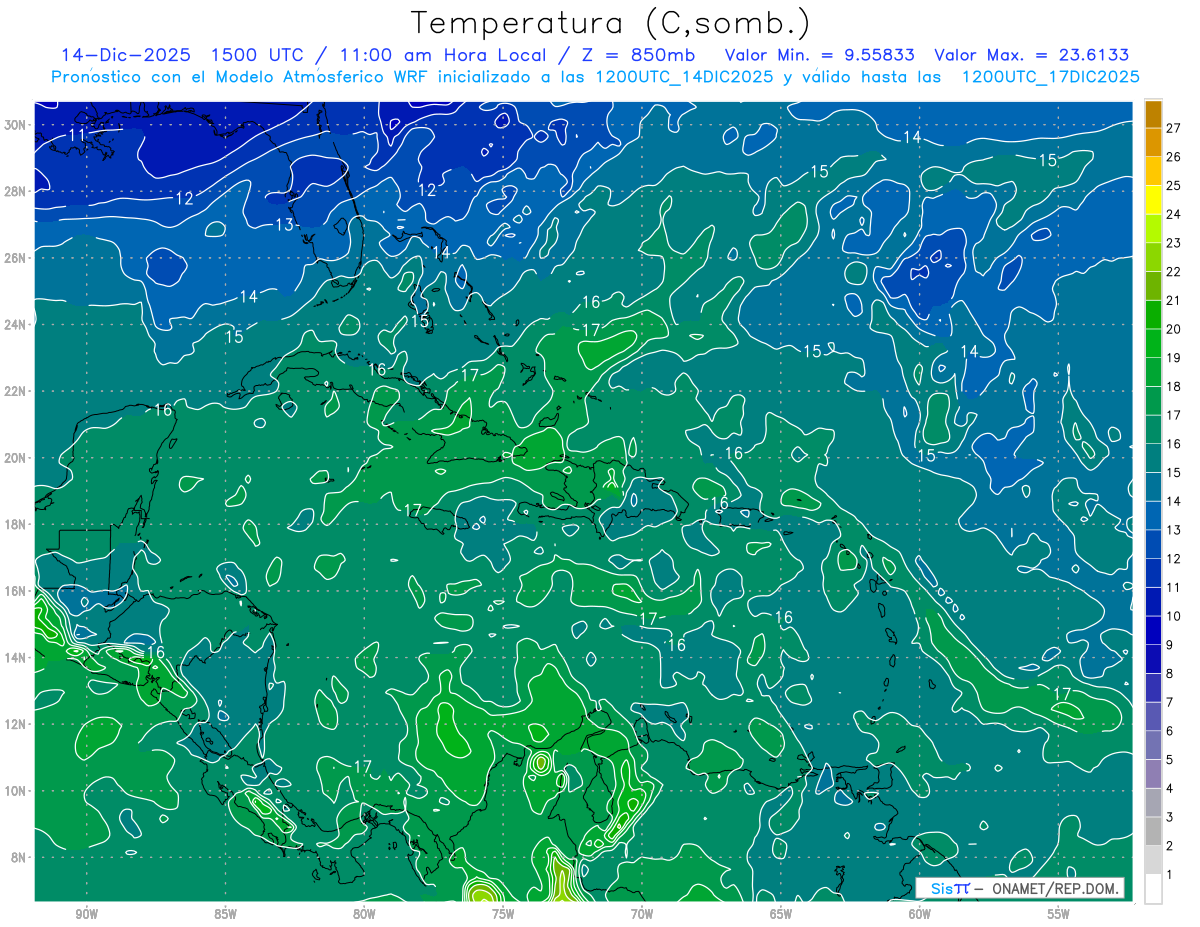This screenshot has height=927, width=1200.
Task: Click color scale tick label '1'
Action: (1171, 875)
